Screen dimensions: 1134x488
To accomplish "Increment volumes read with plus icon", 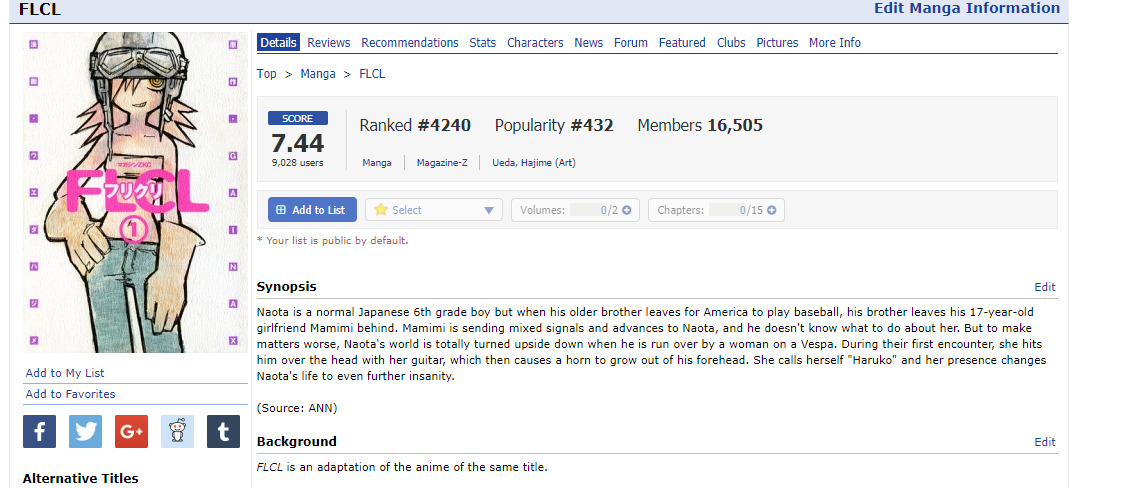I will 626,210.
